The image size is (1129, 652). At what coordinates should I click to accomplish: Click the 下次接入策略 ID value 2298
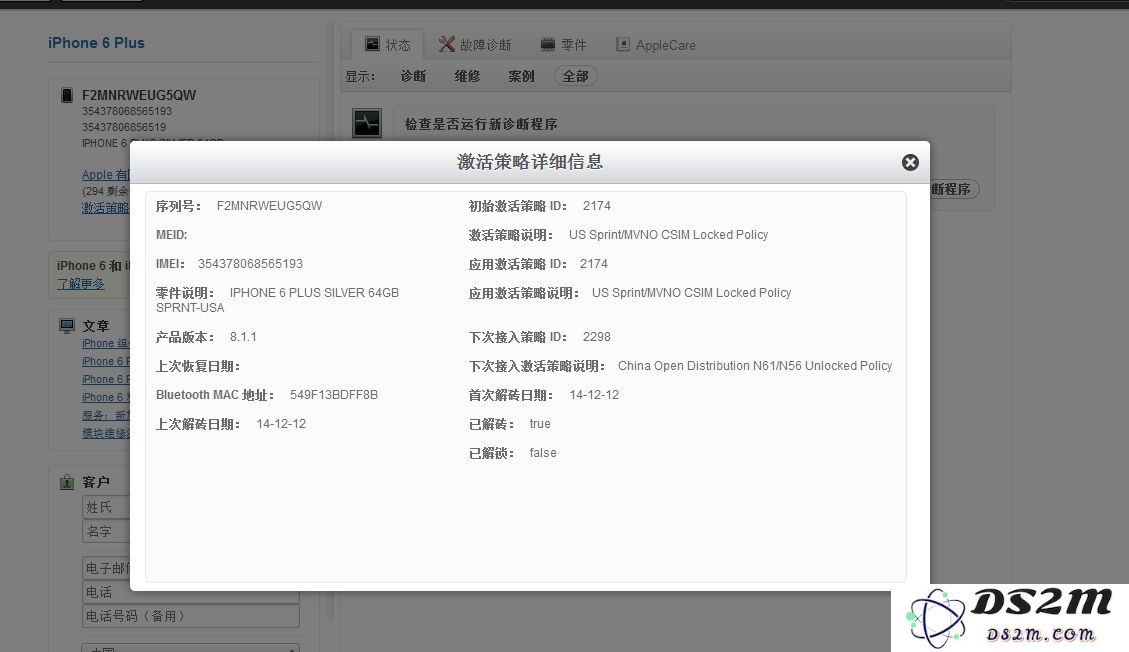point(597,337)
